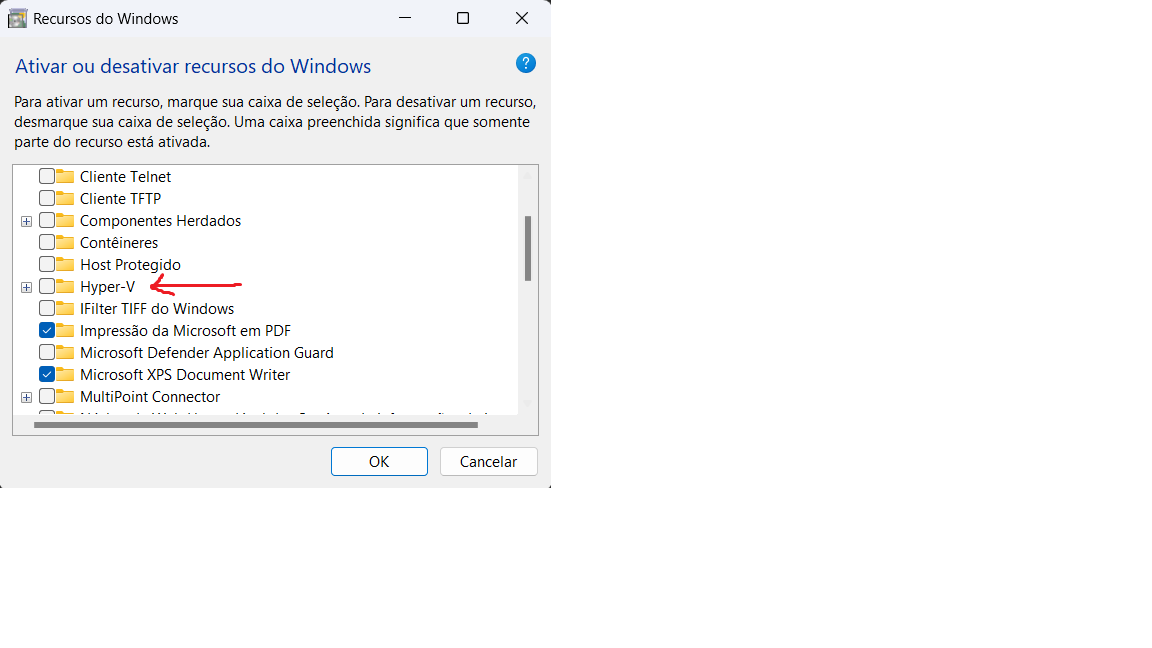Select the Hyper-V label in the list
The height and width of the screenshot is (648, 1152).
107,287
